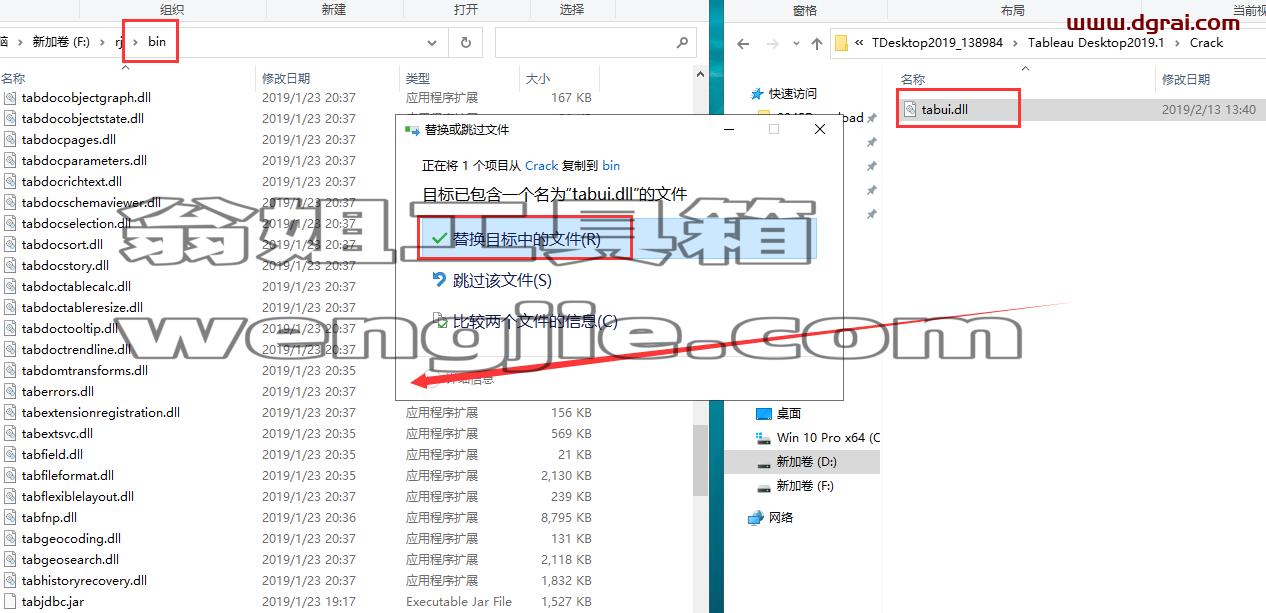
Task: Select tabflexiblelayout.dll in bin folder
Action: [x=78, y=497]
